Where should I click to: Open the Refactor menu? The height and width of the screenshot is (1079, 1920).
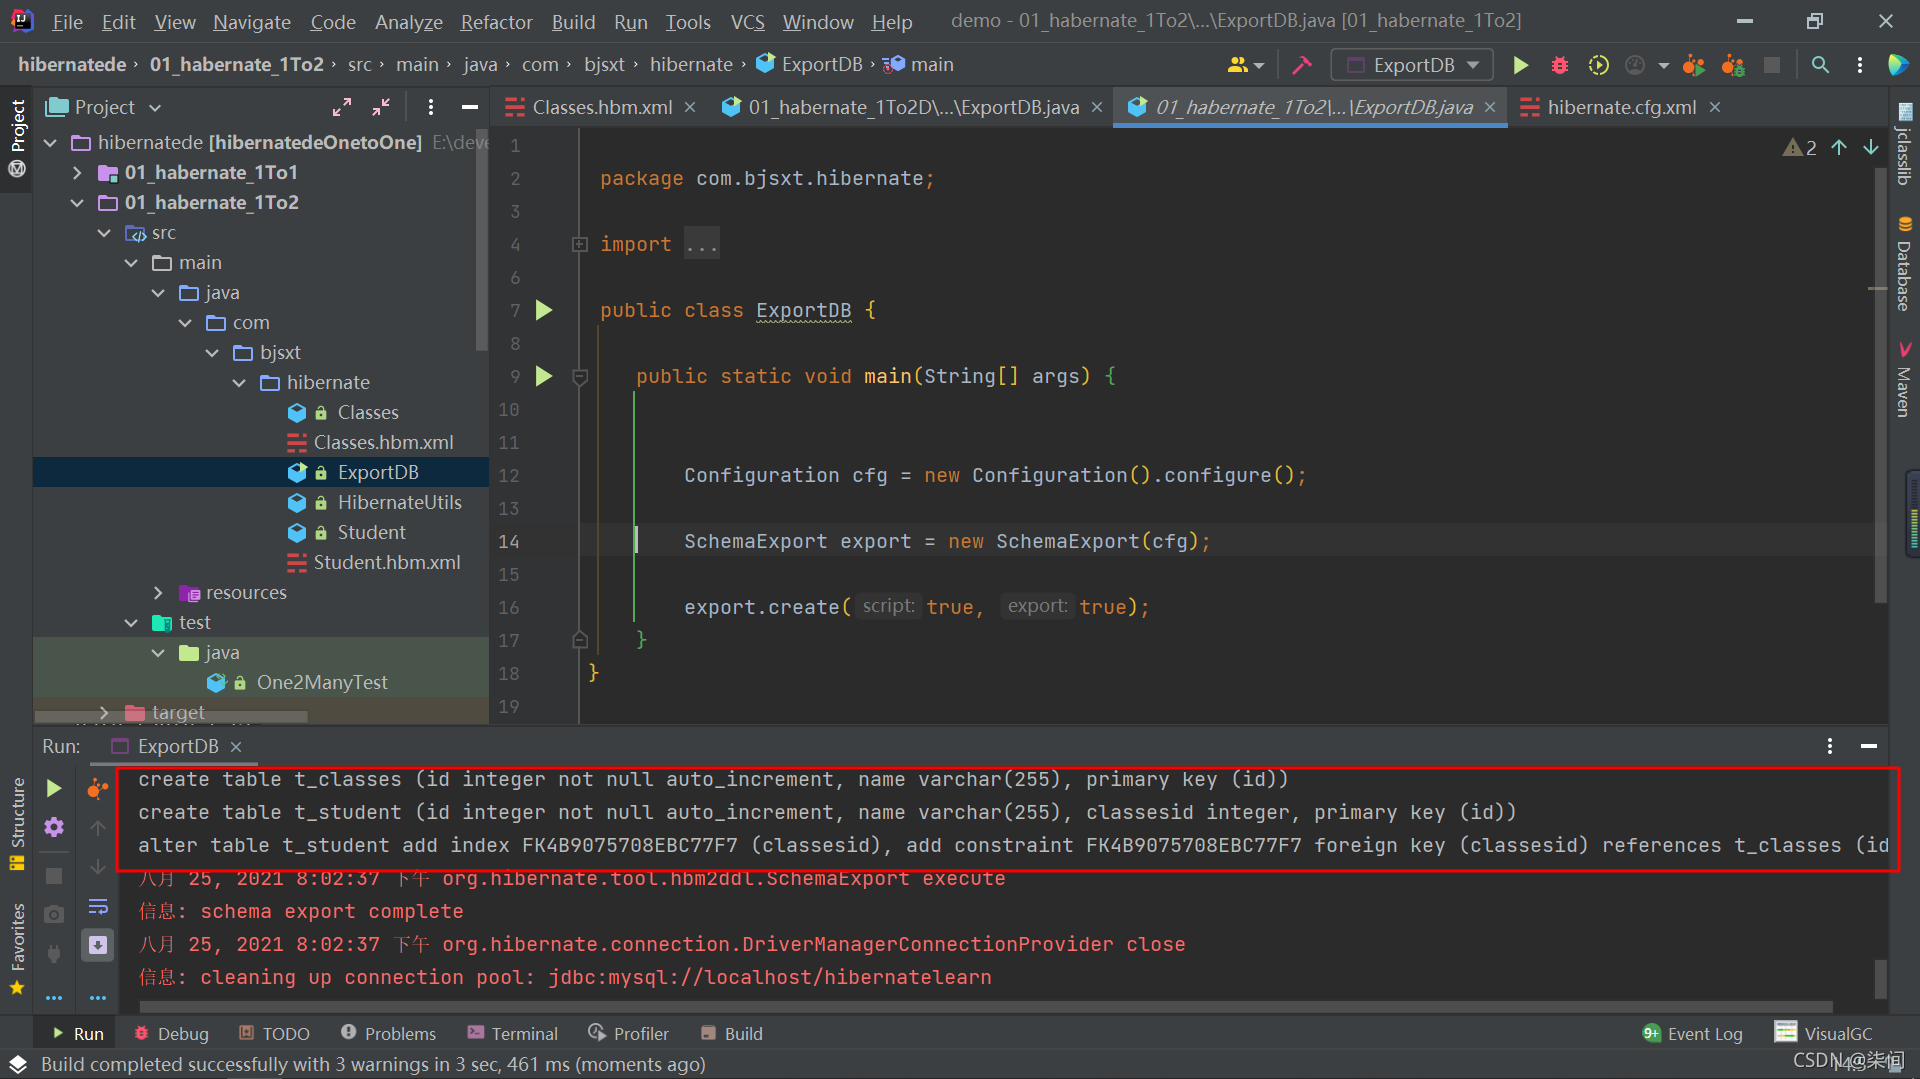click(x=496, y=21)
